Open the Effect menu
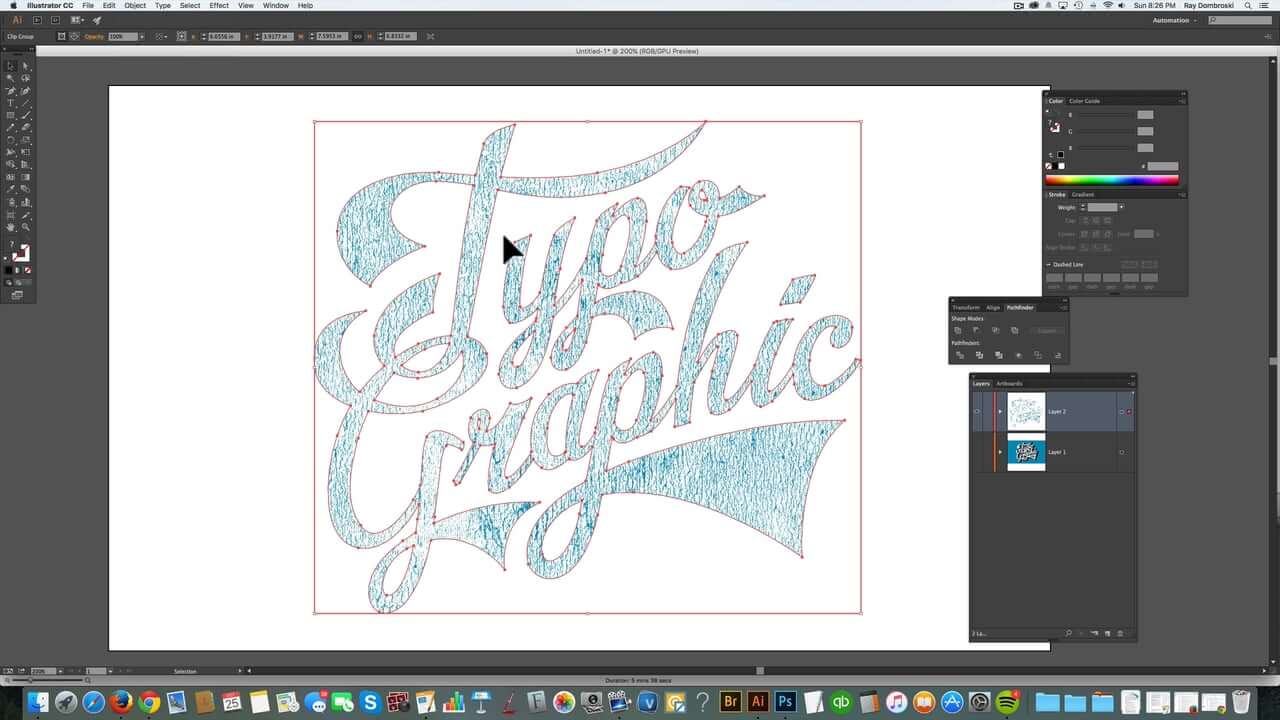The width and height of the screenshot is (1280, 720). pos(219,5)
